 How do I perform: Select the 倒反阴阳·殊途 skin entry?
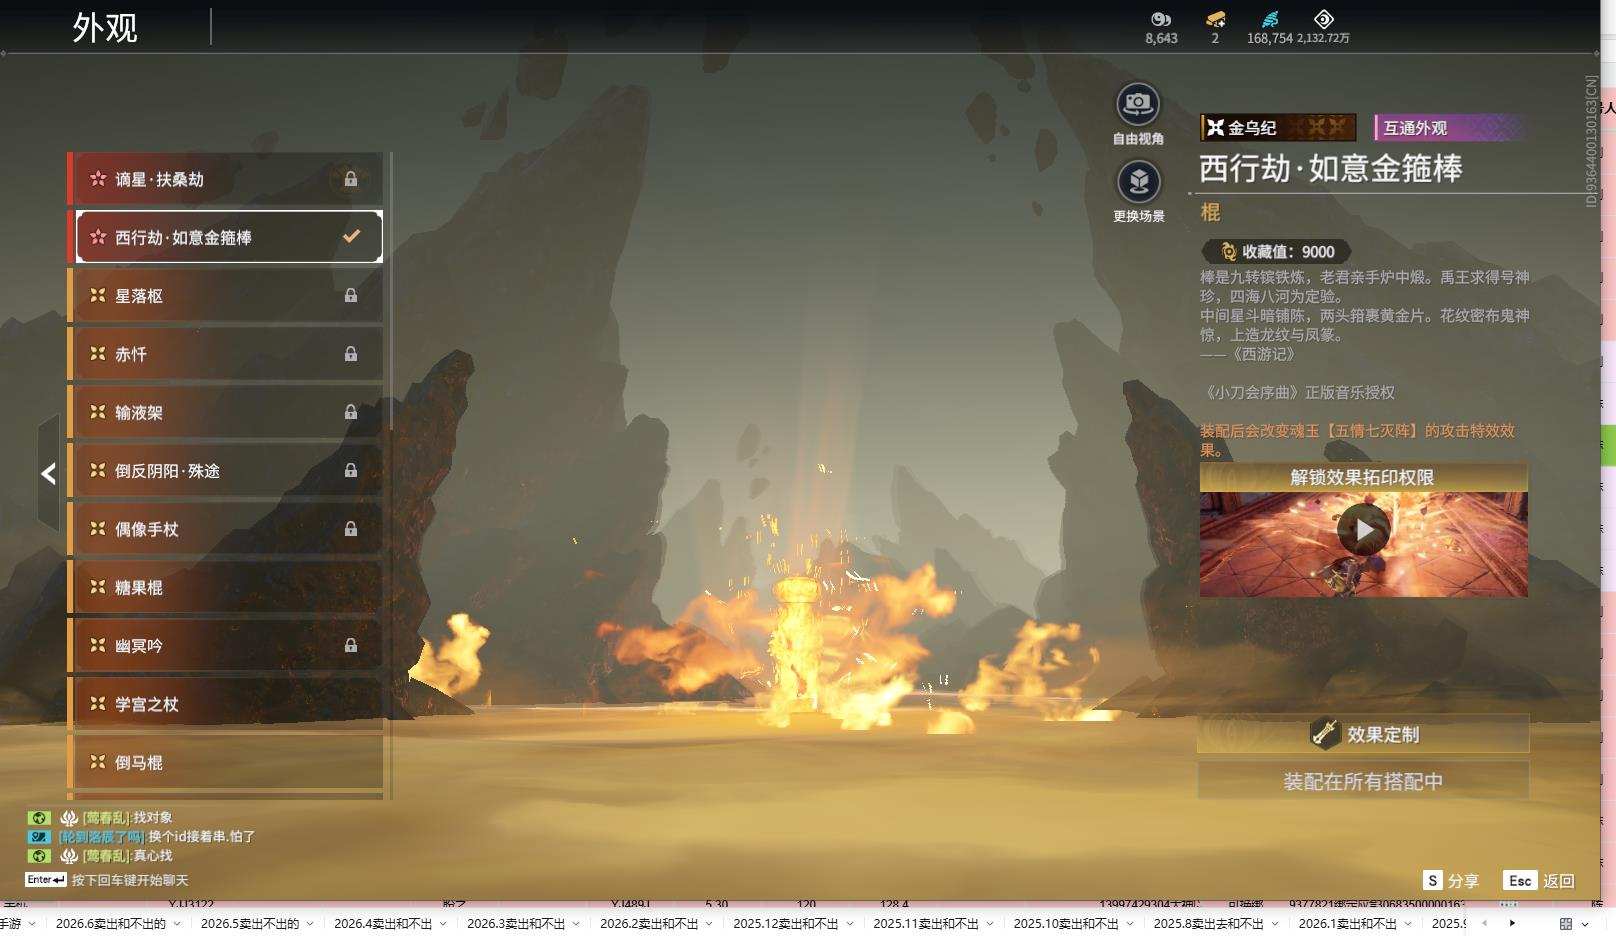[x=225, y=470]
